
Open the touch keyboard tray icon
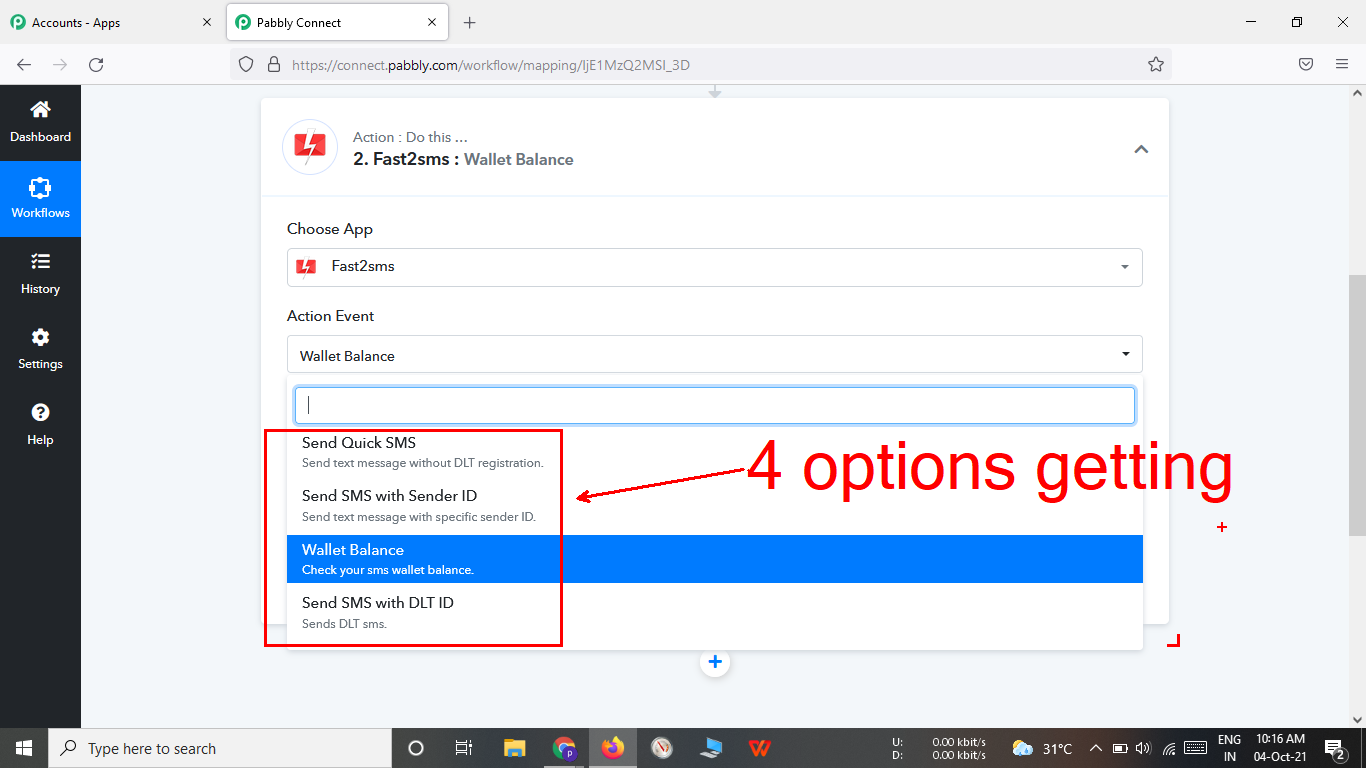coord(1194,748)
